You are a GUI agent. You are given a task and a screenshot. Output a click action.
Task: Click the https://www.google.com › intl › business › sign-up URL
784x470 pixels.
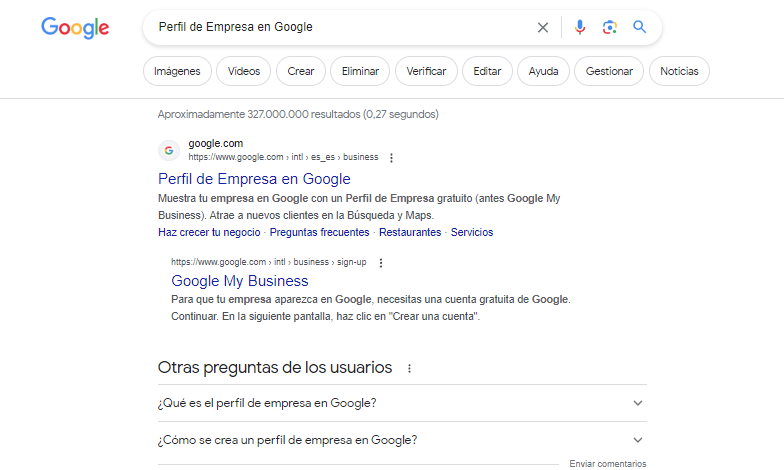tap(268, 262)
